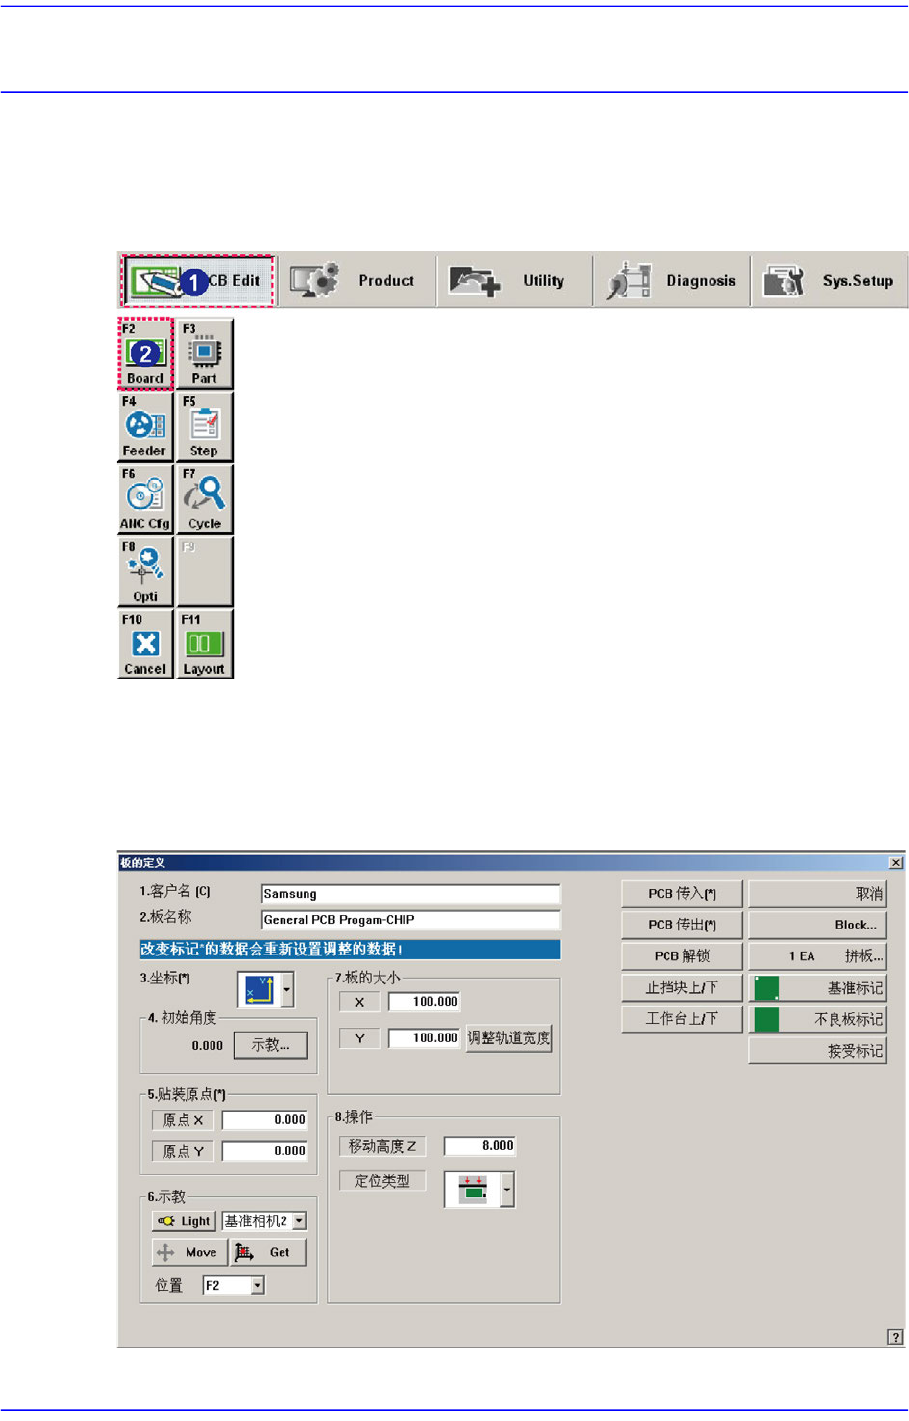Click the 原点 X button
The image size is (909, 1421).
[183, 1120]
